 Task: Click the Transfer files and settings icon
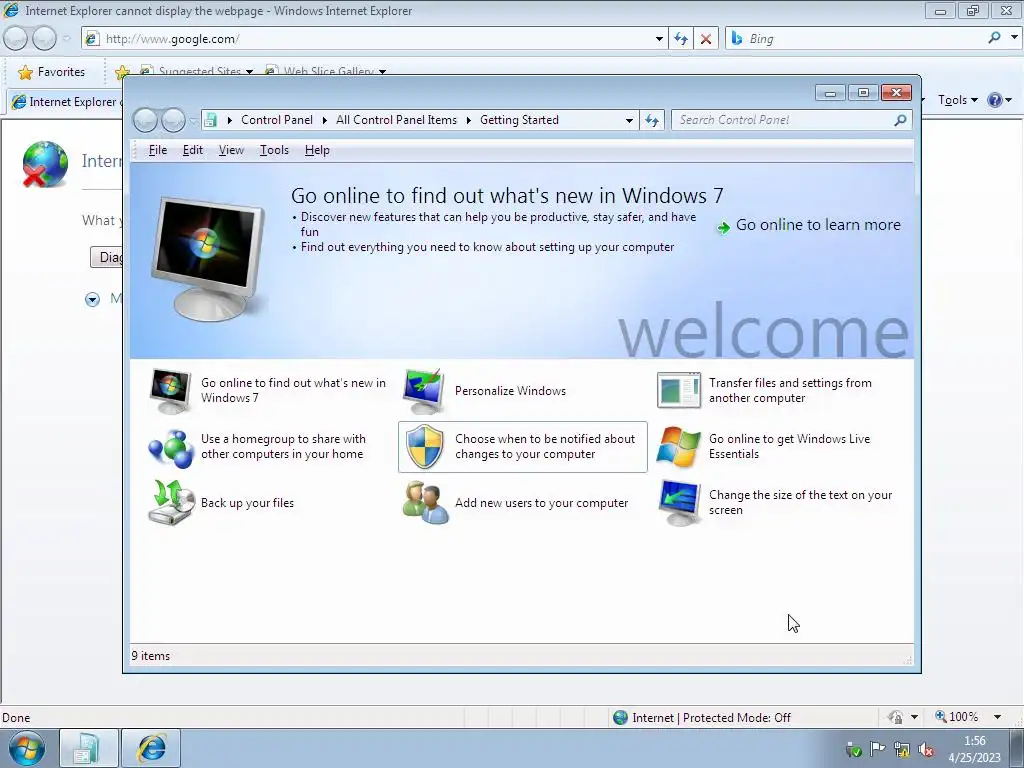tap(679, 391)
